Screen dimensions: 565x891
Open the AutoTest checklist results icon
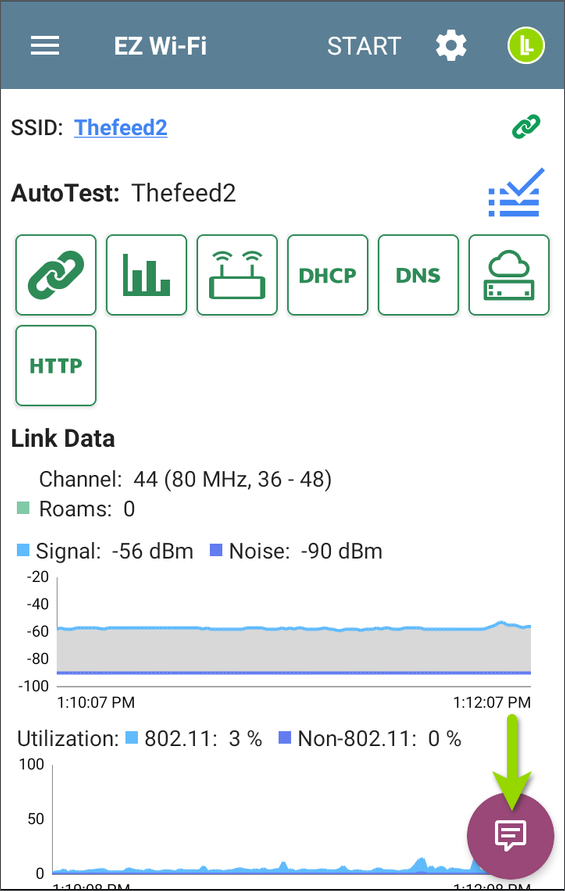516,193
